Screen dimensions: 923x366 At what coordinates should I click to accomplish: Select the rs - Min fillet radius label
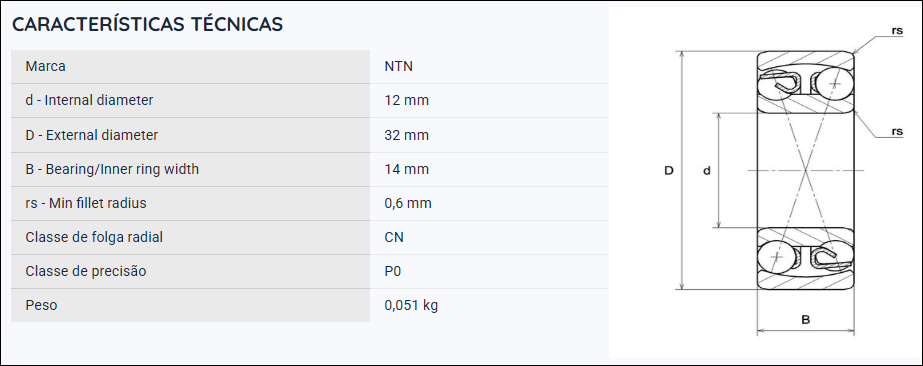[86, 203]
